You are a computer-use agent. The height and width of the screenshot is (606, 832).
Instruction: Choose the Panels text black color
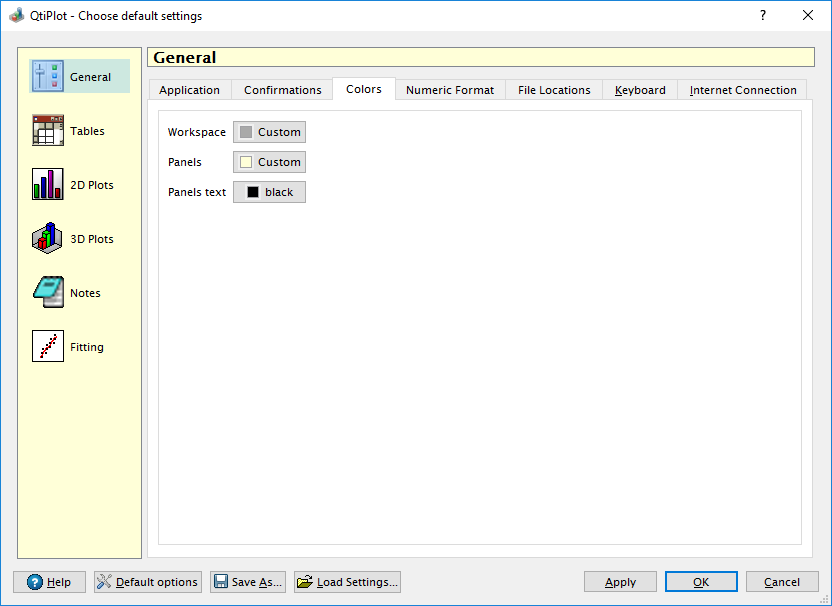[269, 192]
